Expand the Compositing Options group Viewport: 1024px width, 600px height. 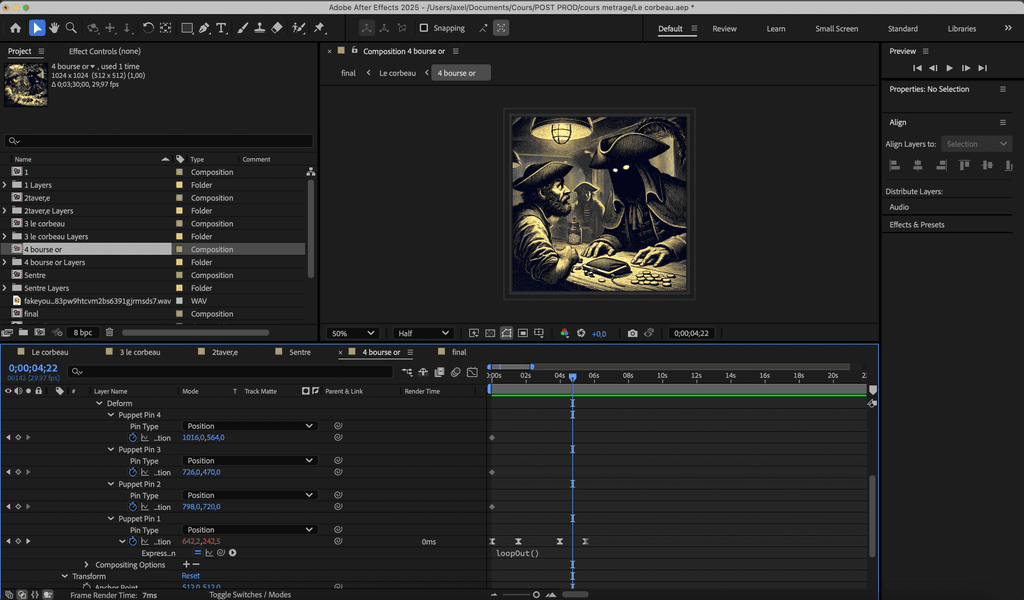coord(87,565)
